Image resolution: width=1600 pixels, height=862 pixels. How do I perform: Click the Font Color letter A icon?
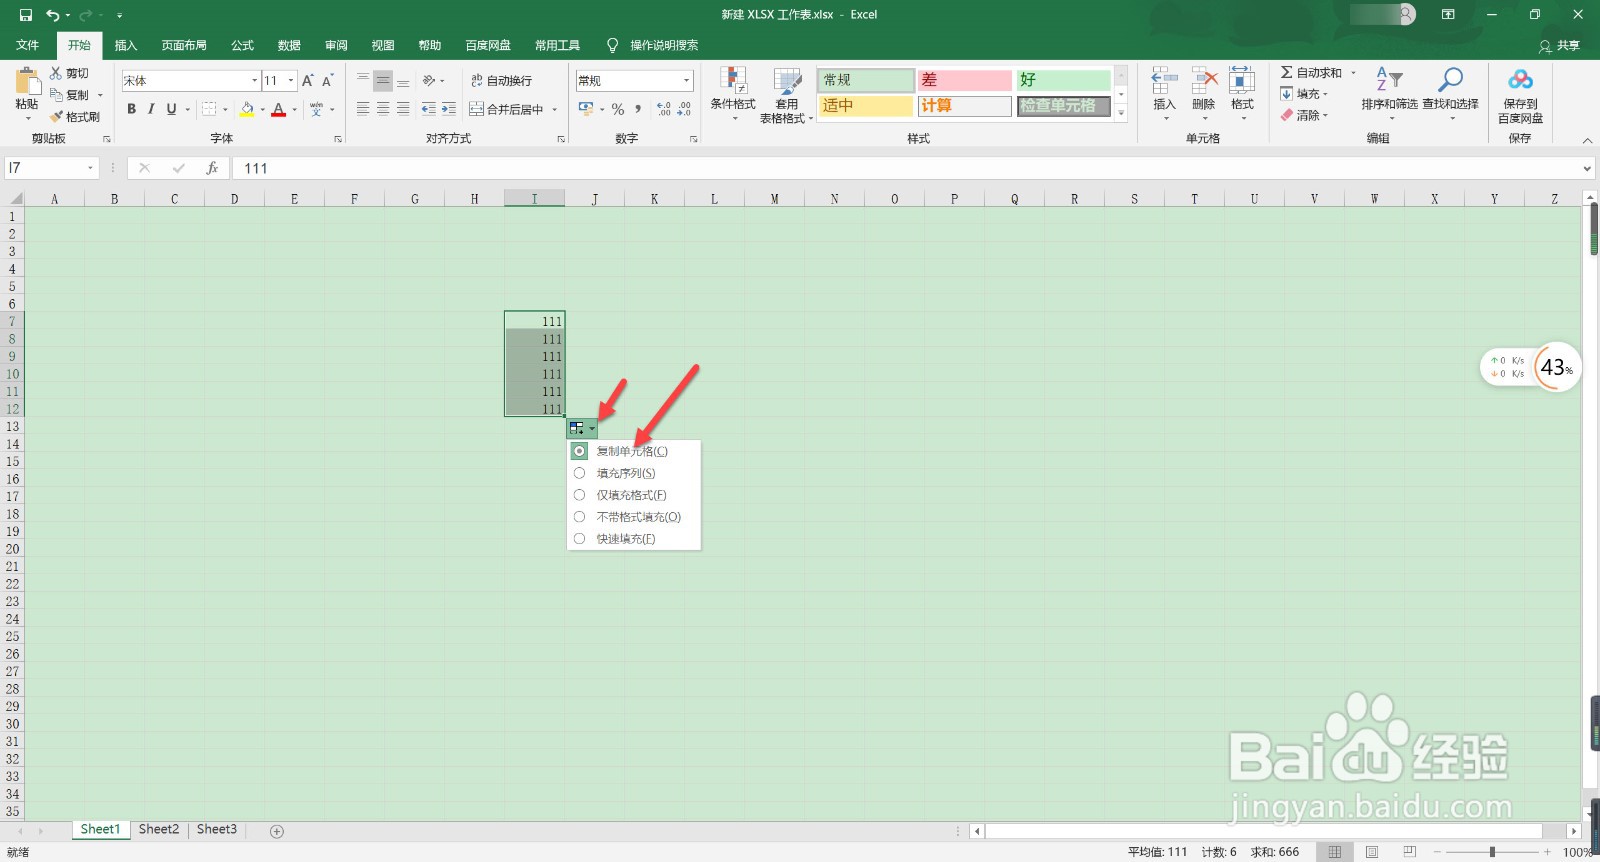279,109
